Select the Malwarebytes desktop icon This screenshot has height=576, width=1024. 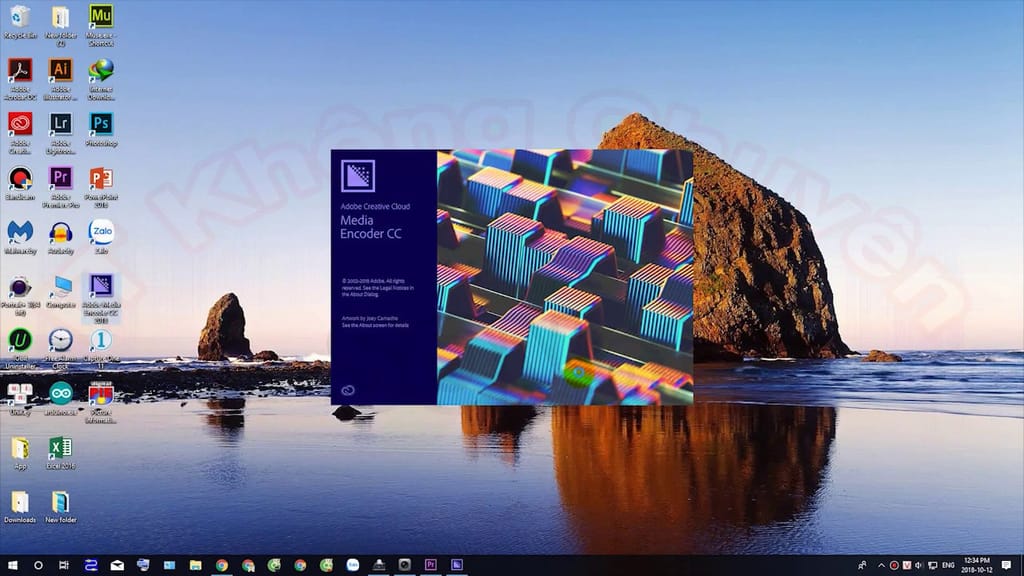point(20,237)
